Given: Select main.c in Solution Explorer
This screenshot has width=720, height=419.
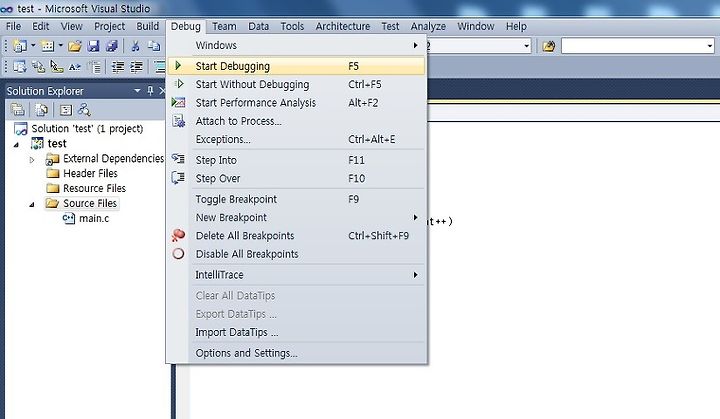Looking at the screenshot, I should pyautogui.click(x=94, y=218).
